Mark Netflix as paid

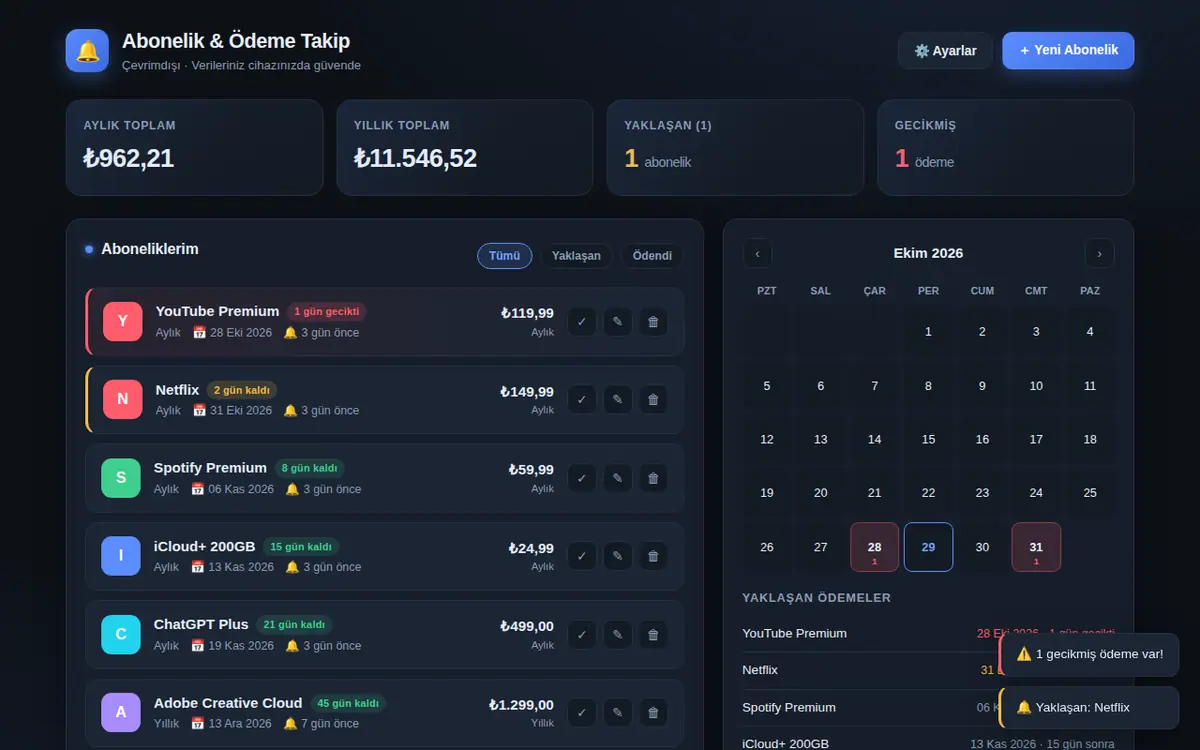coord(582,400)
